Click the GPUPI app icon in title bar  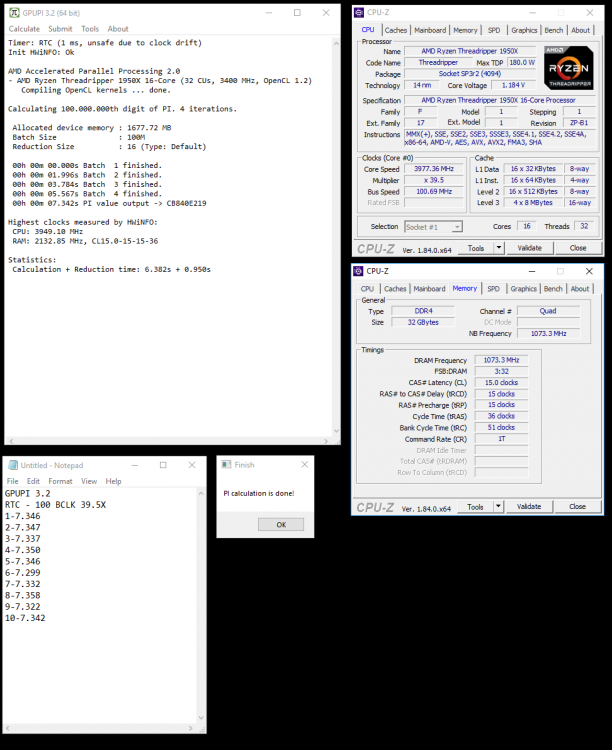pos(14,13)
